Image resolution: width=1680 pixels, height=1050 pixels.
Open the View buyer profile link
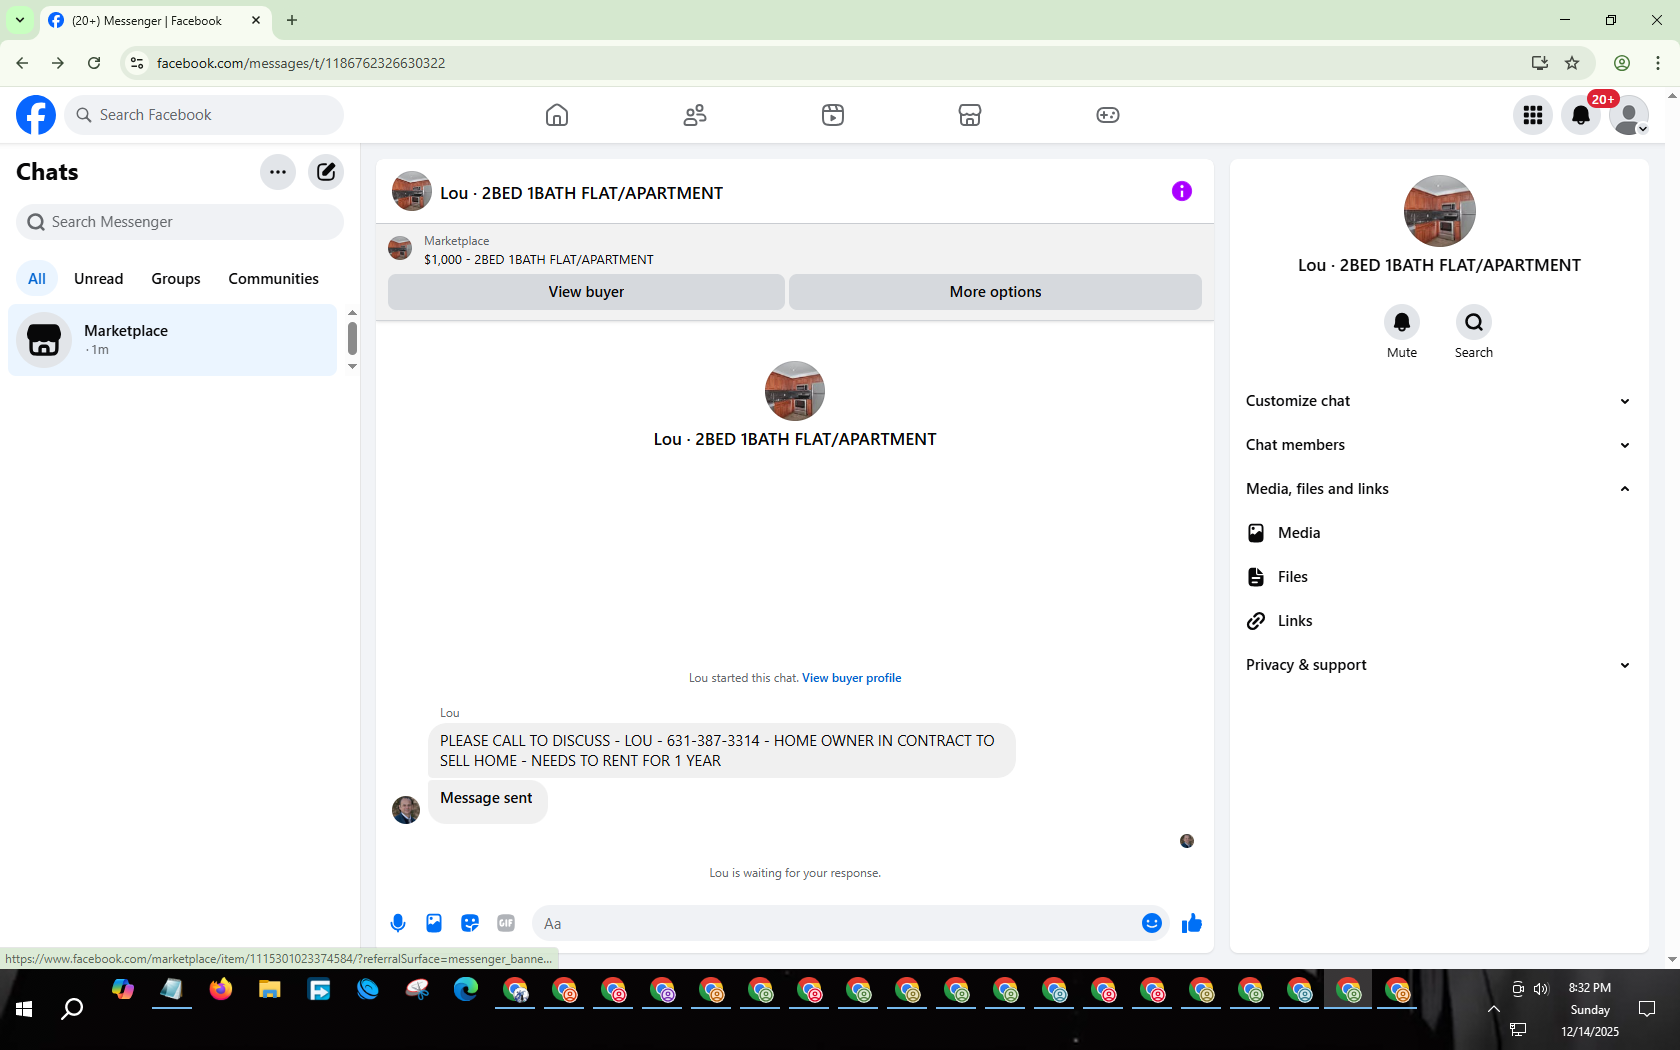point(851,678)
